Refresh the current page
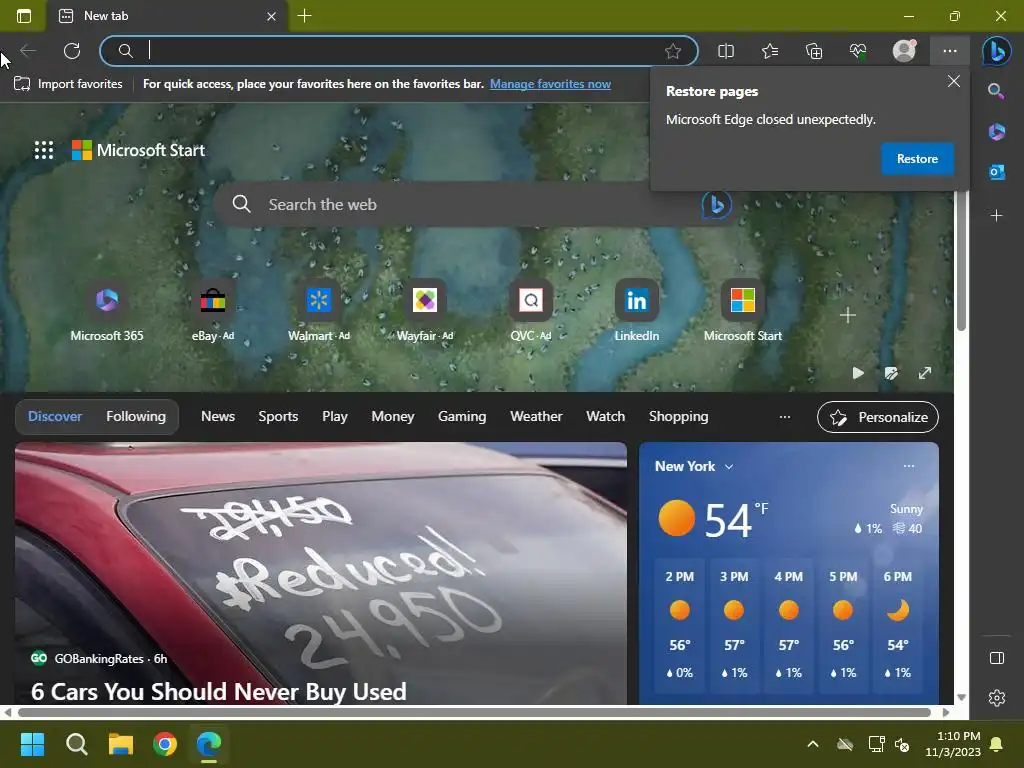The height and width of the screenshot is (768, 1024). [x=72, y=51]
